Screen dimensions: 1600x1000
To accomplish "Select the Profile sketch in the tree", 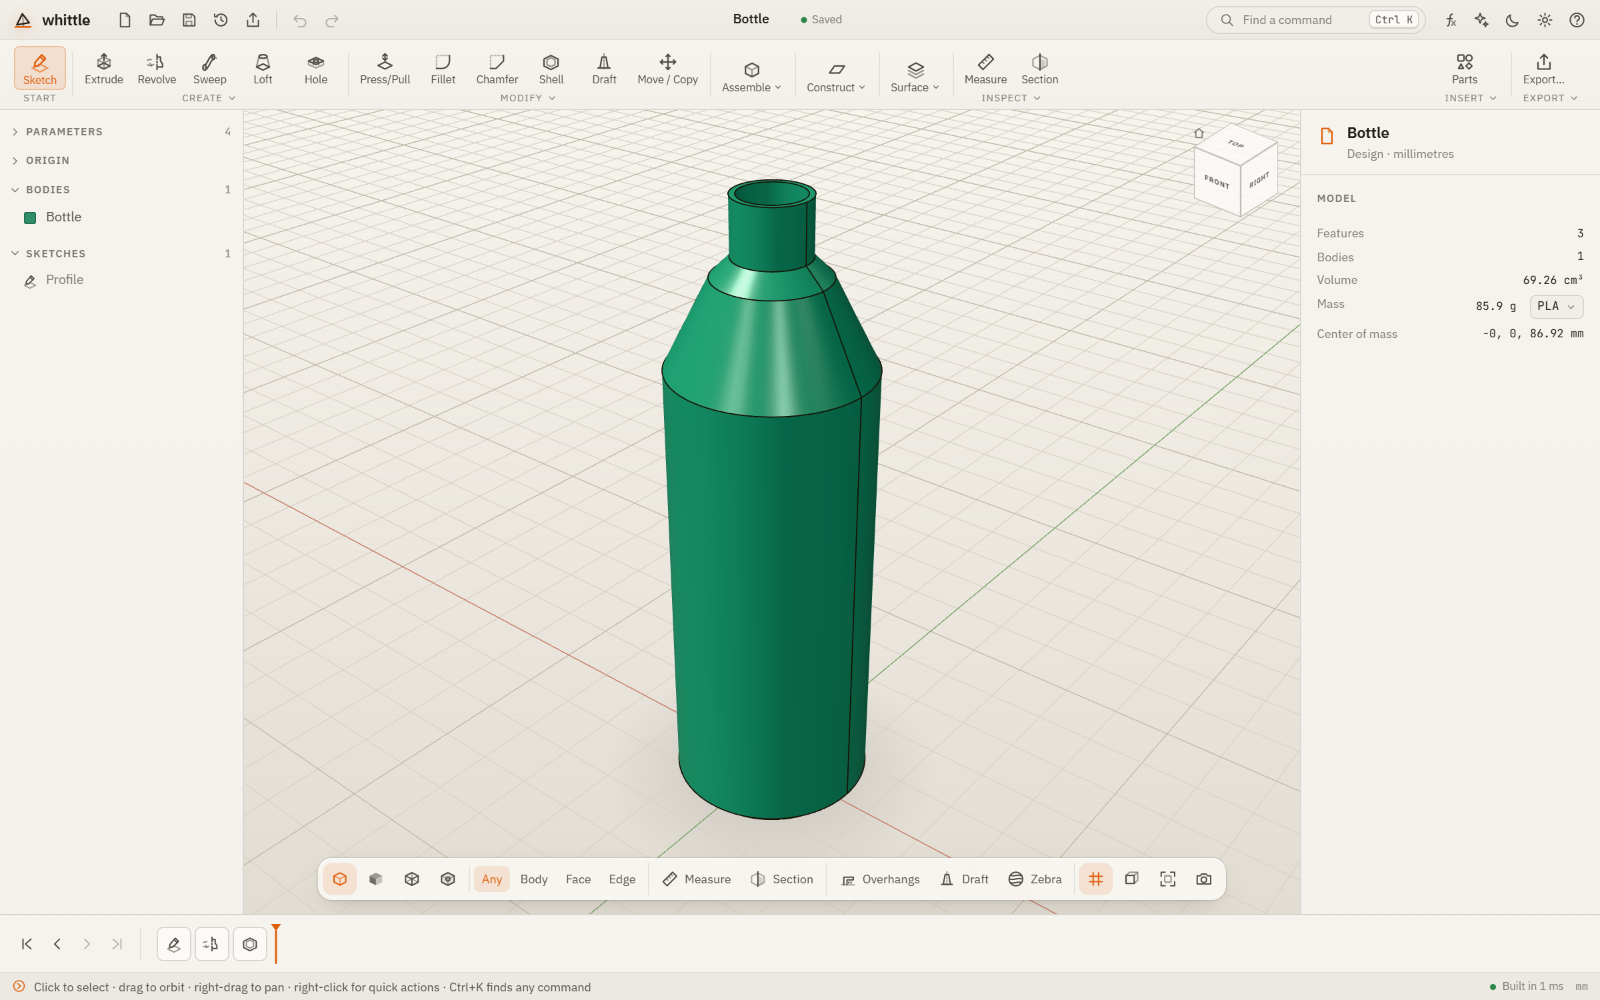I will point(120,280).
